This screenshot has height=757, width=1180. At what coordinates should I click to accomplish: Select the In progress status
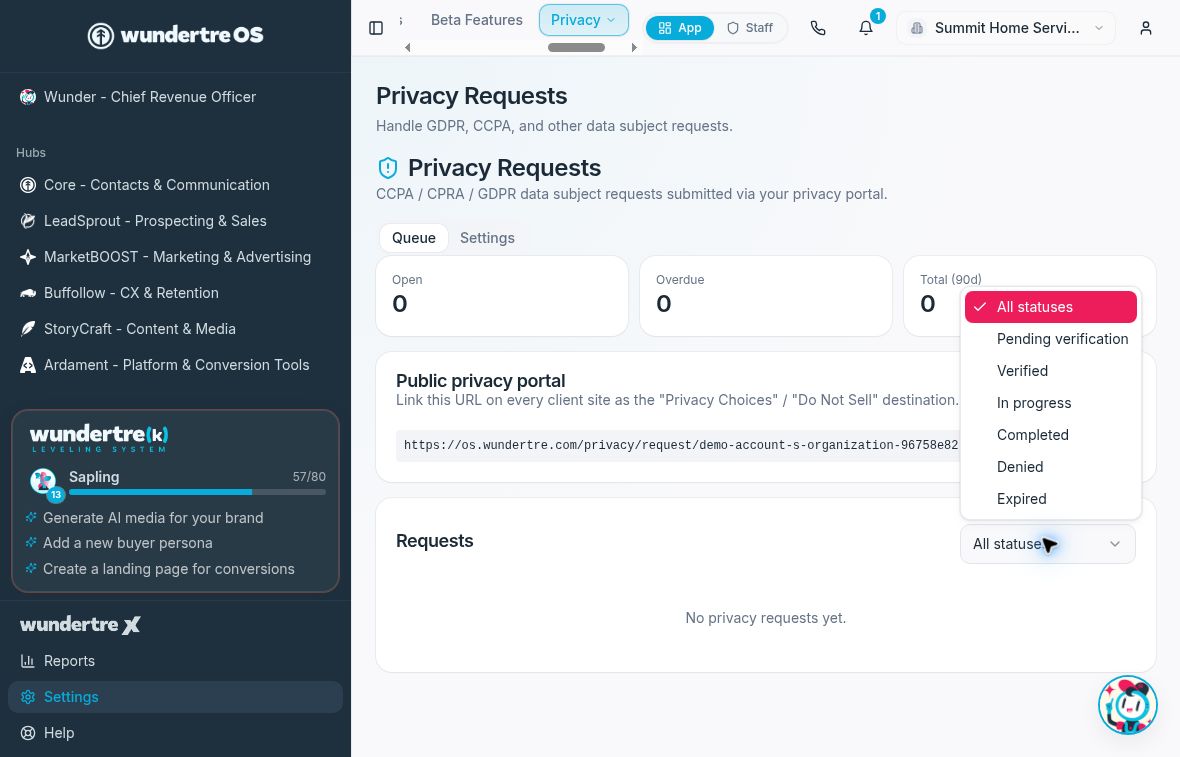[1051, 403]
